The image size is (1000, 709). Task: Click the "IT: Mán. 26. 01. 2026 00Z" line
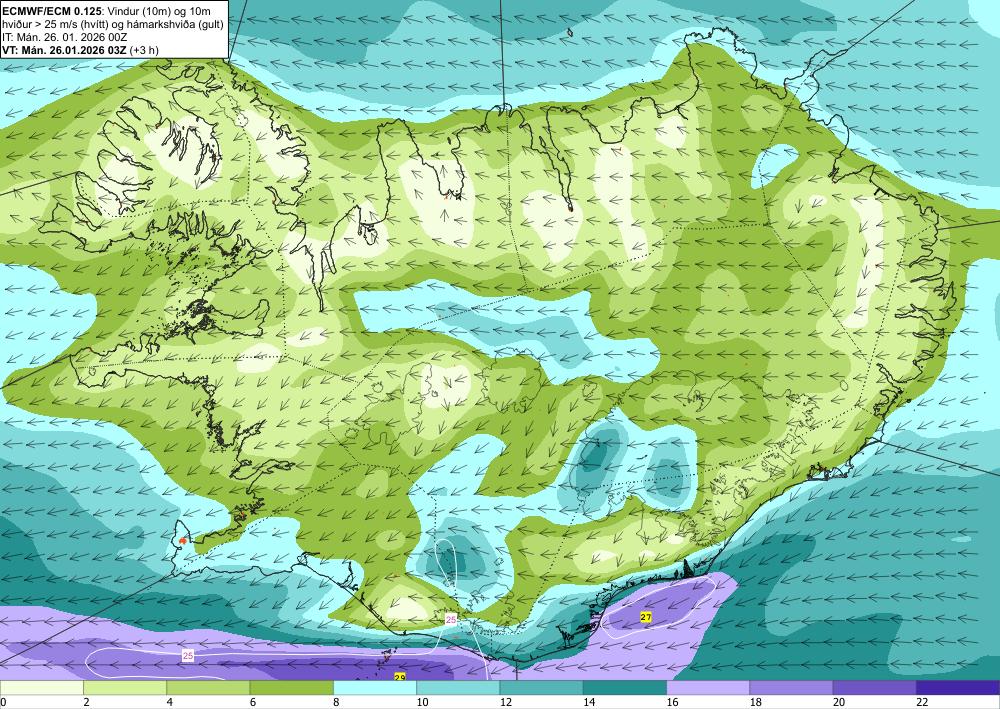click(65, 37)
